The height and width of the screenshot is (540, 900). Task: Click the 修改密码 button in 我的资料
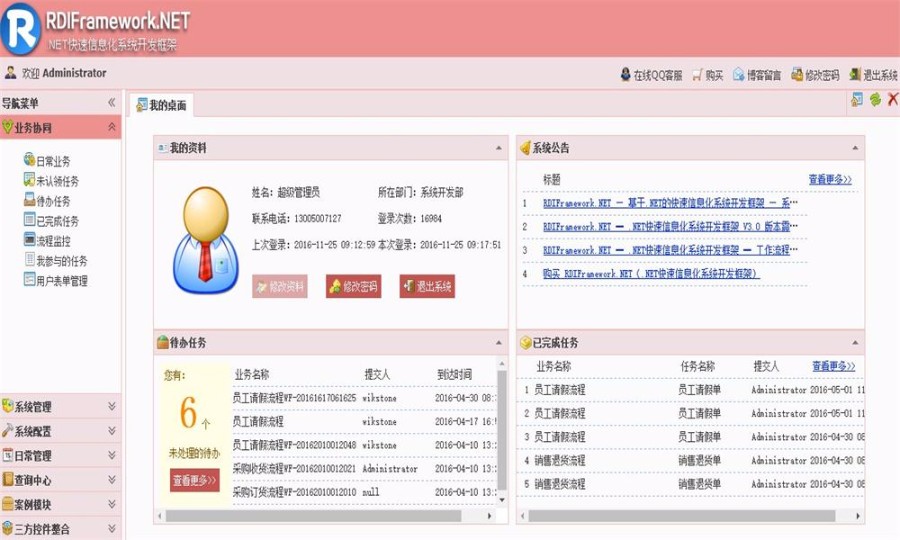coord(354,286)
